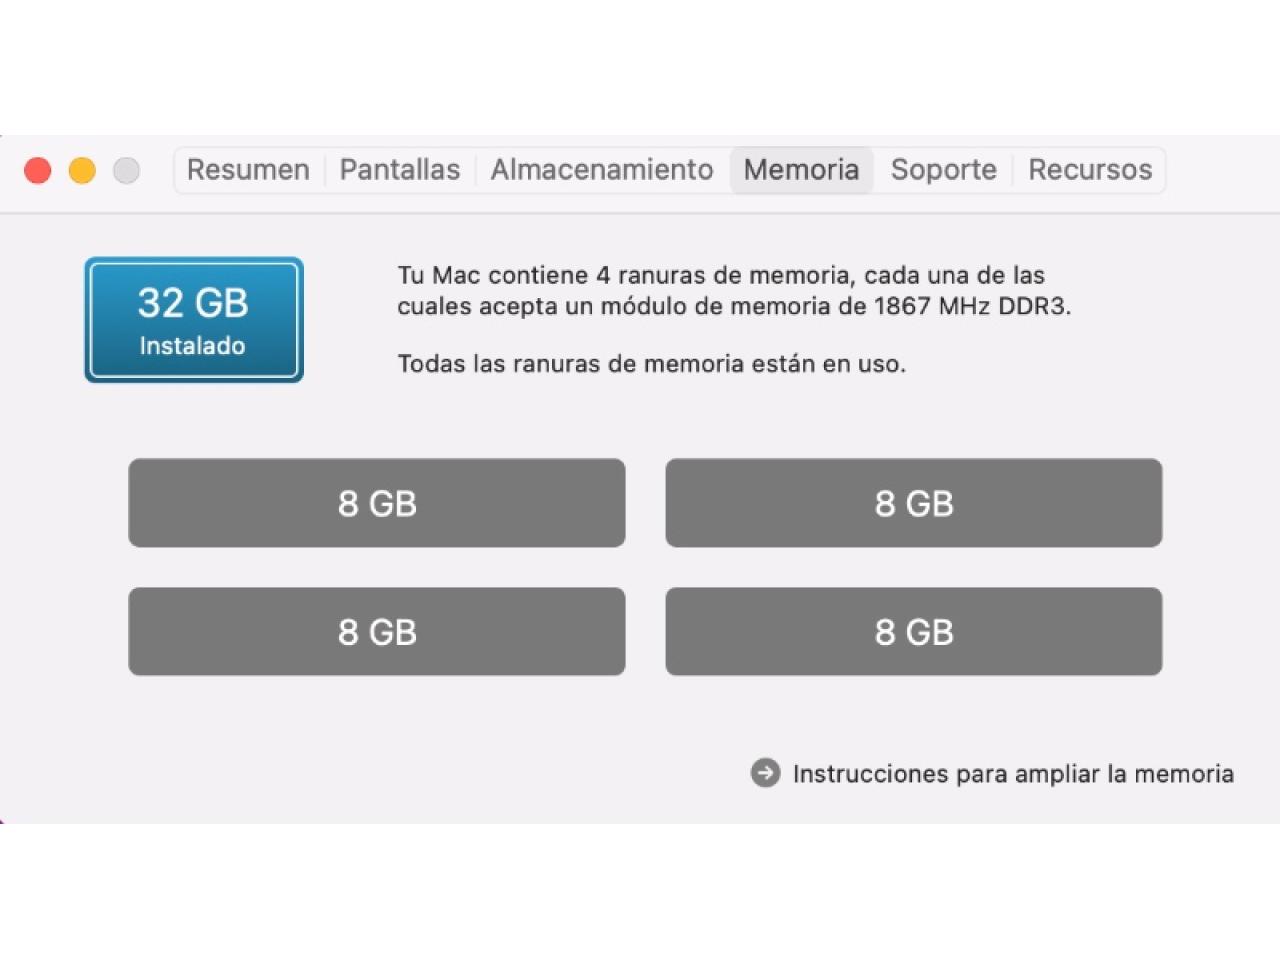The width and height of the screenshot is (1280, 960).
Task: Select the top-right 8 GB memory slot
Action: 913,503
